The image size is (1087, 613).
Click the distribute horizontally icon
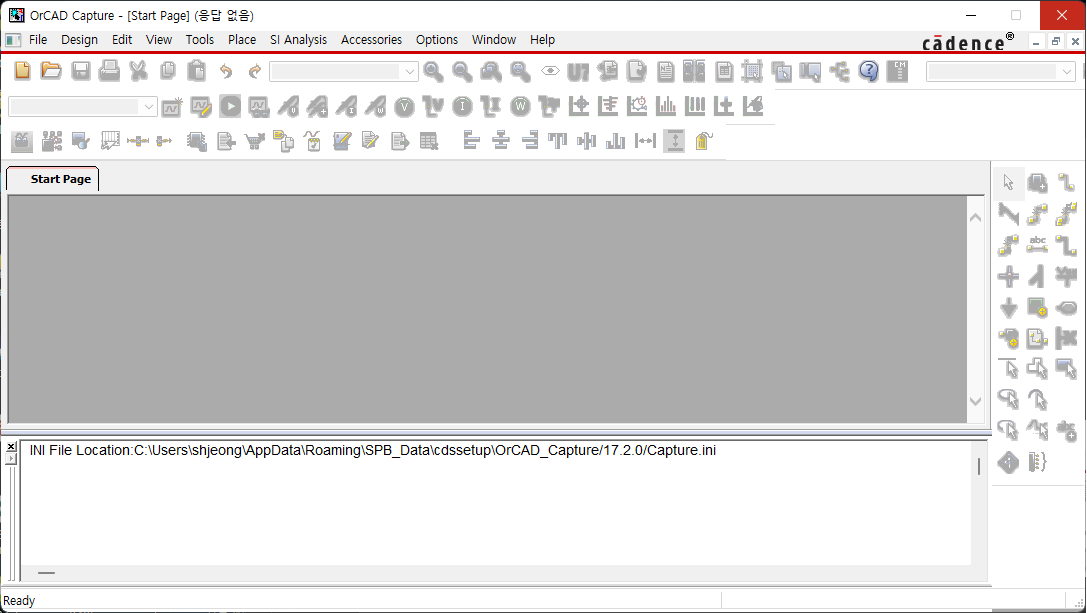click(x=645, y=141)
